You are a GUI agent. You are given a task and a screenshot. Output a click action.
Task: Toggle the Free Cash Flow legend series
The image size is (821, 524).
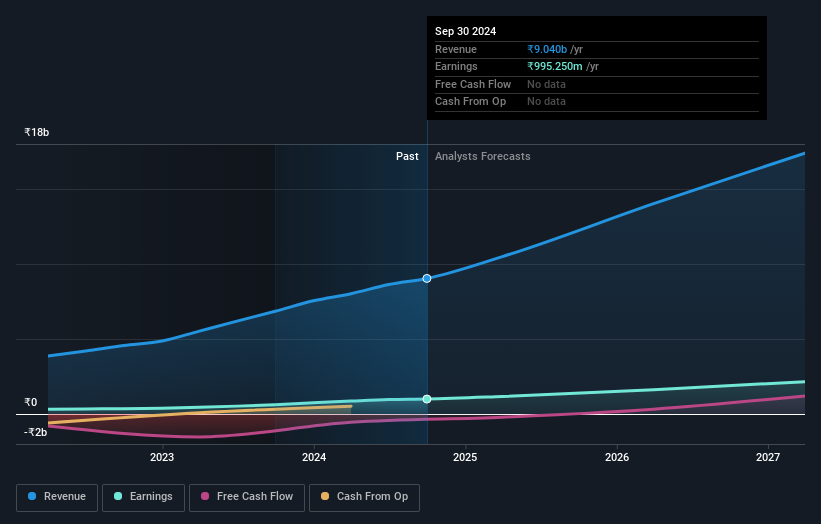click(x=247, y=497)
